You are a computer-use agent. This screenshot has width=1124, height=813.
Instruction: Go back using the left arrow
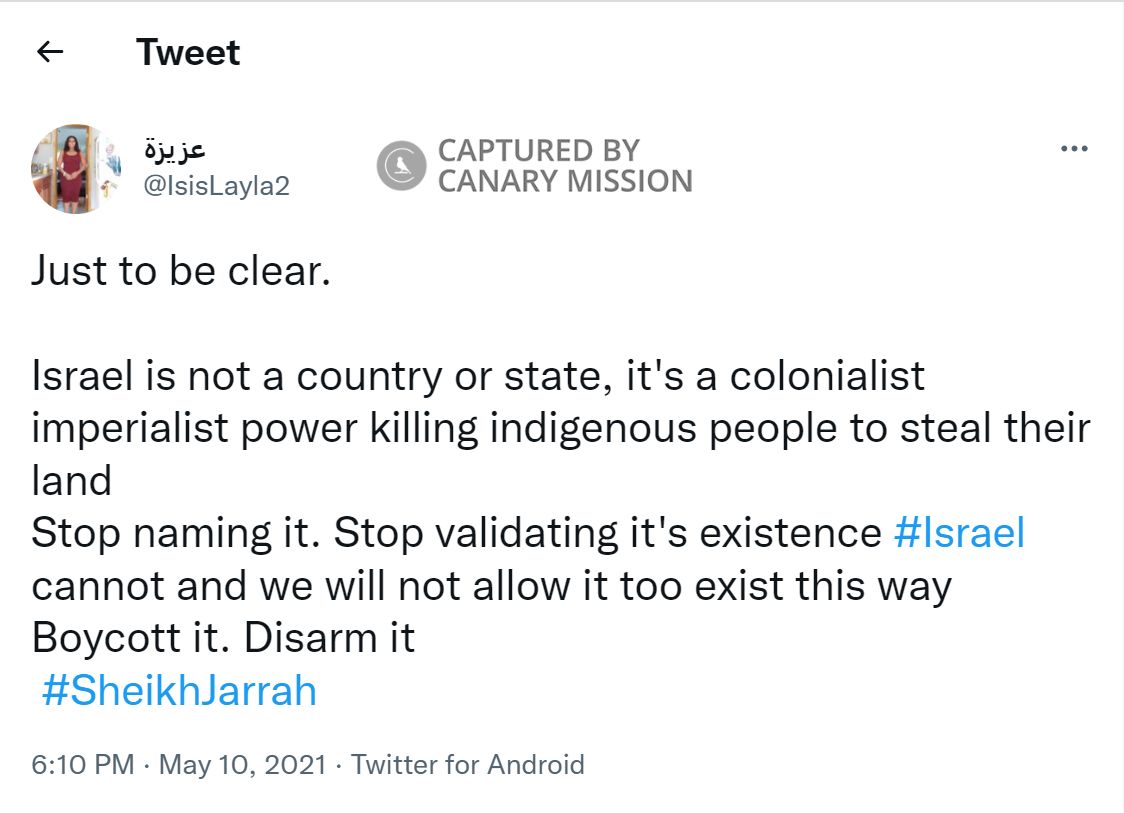49,52
